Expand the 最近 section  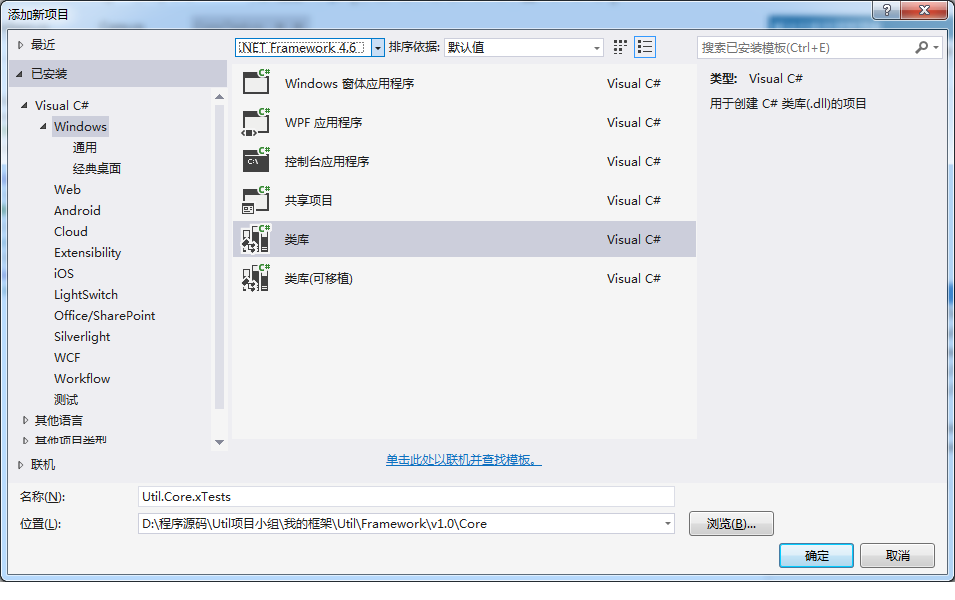tap(20, 44)
